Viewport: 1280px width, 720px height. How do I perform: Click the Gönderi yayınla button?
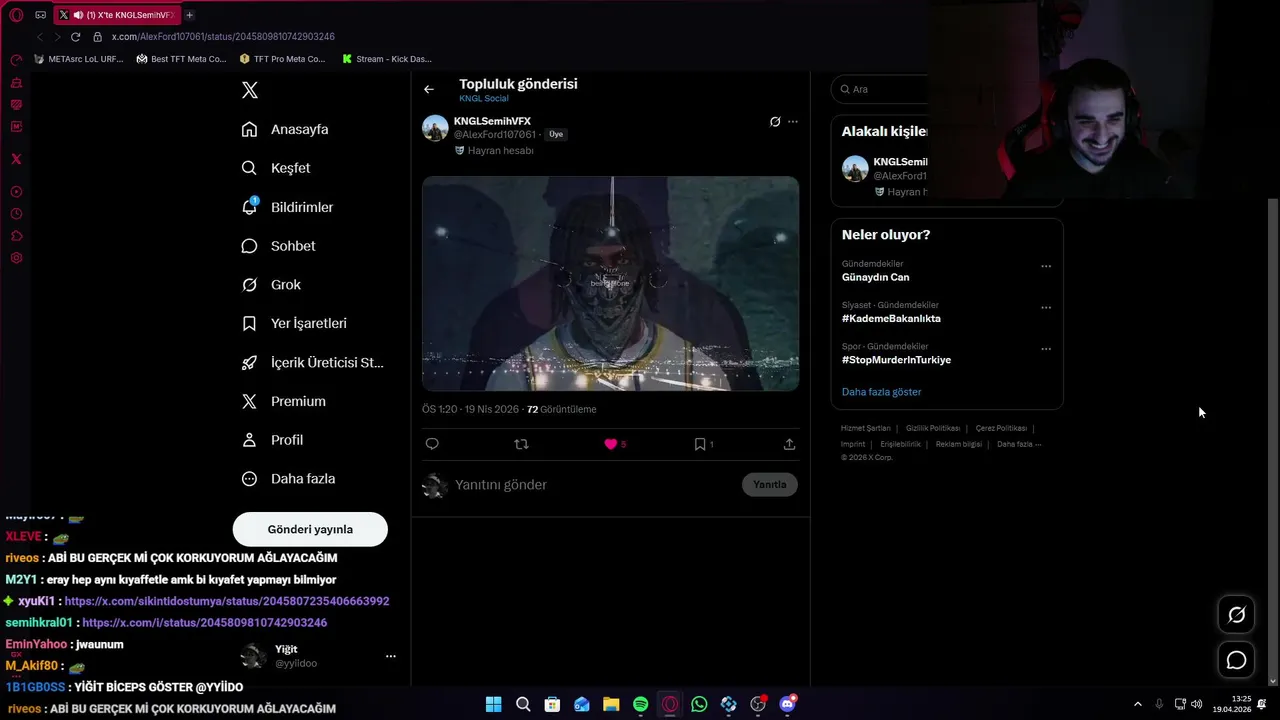(x=310, y=529)
